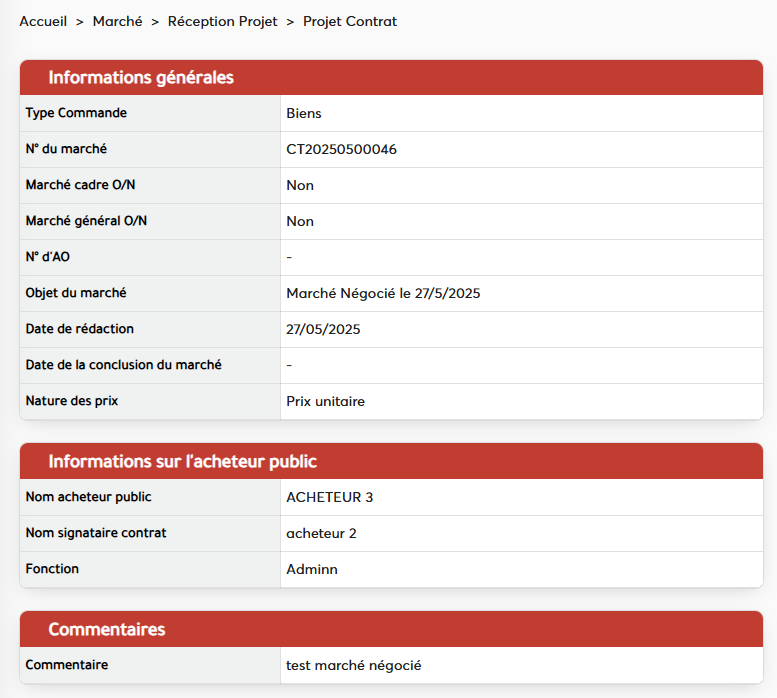Click the Fonction value Adminn

(x=312, y=569)
